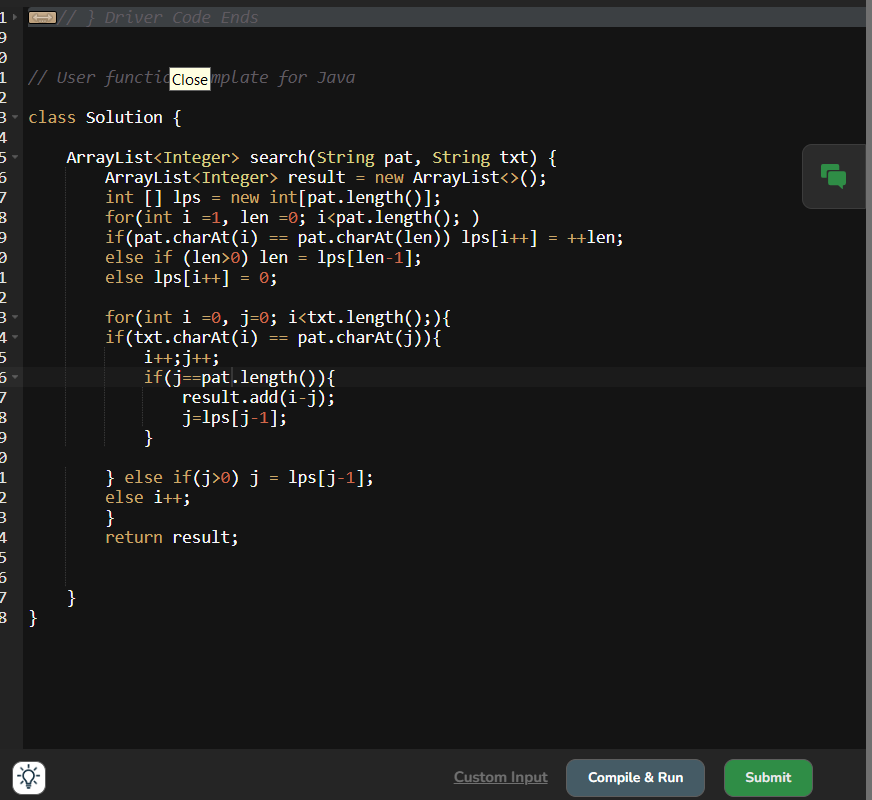Click the 'j=lps[j-1];' statement
Screen dimensions: 872x800
(x=235, y=417)
